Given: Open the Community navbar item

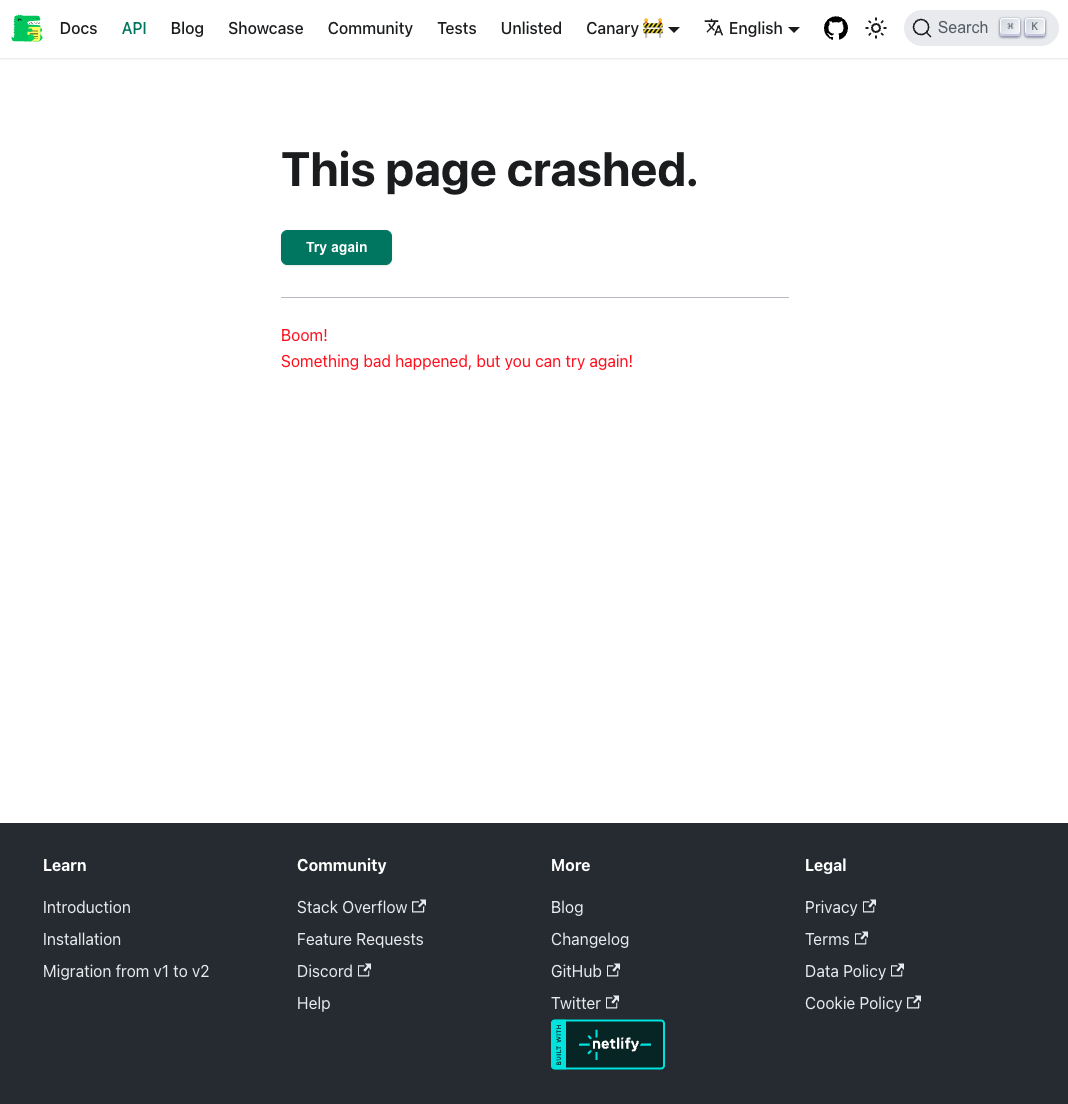Looking at the screenshot, I should point(370,28).
